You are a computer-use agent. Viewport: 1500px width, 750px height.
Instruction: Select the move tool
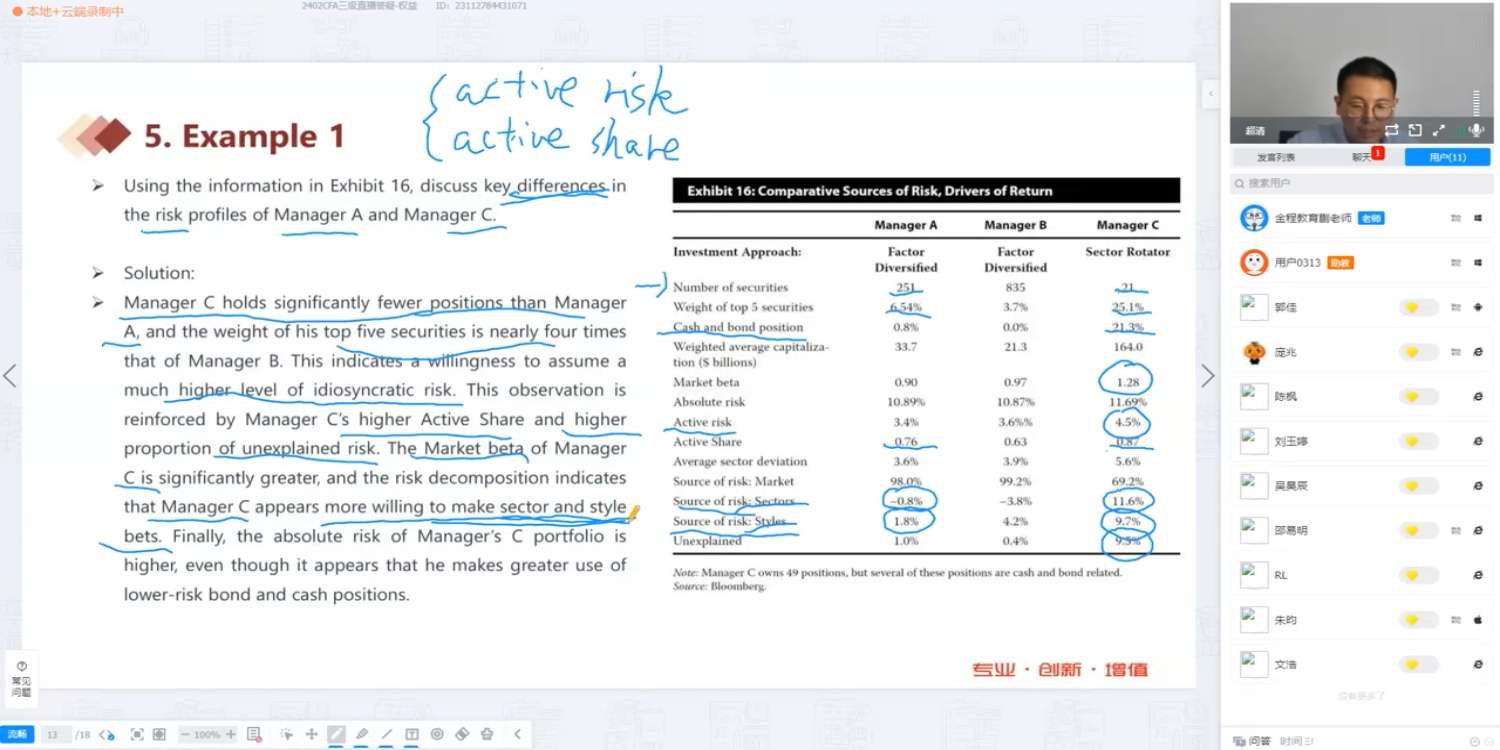tap(311, 735)
